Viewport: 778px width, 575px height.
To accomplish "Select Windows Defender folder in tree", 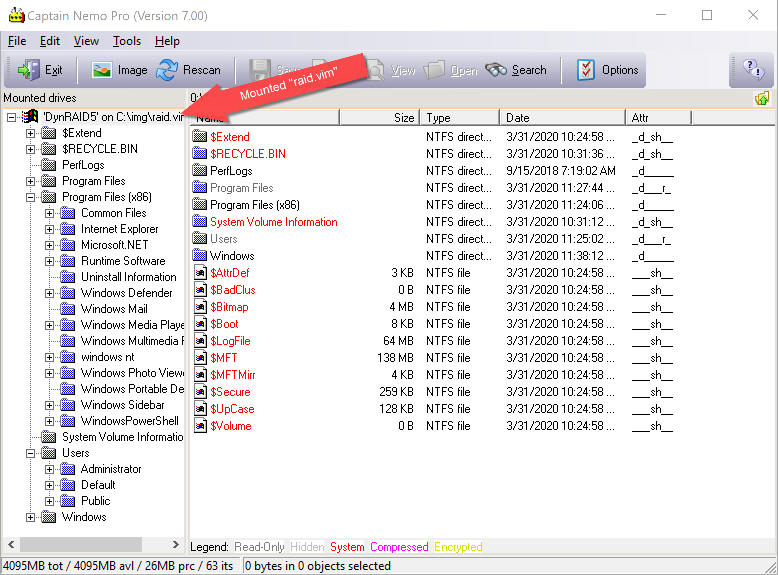I will pyautogui.click(x=126, y=293).
